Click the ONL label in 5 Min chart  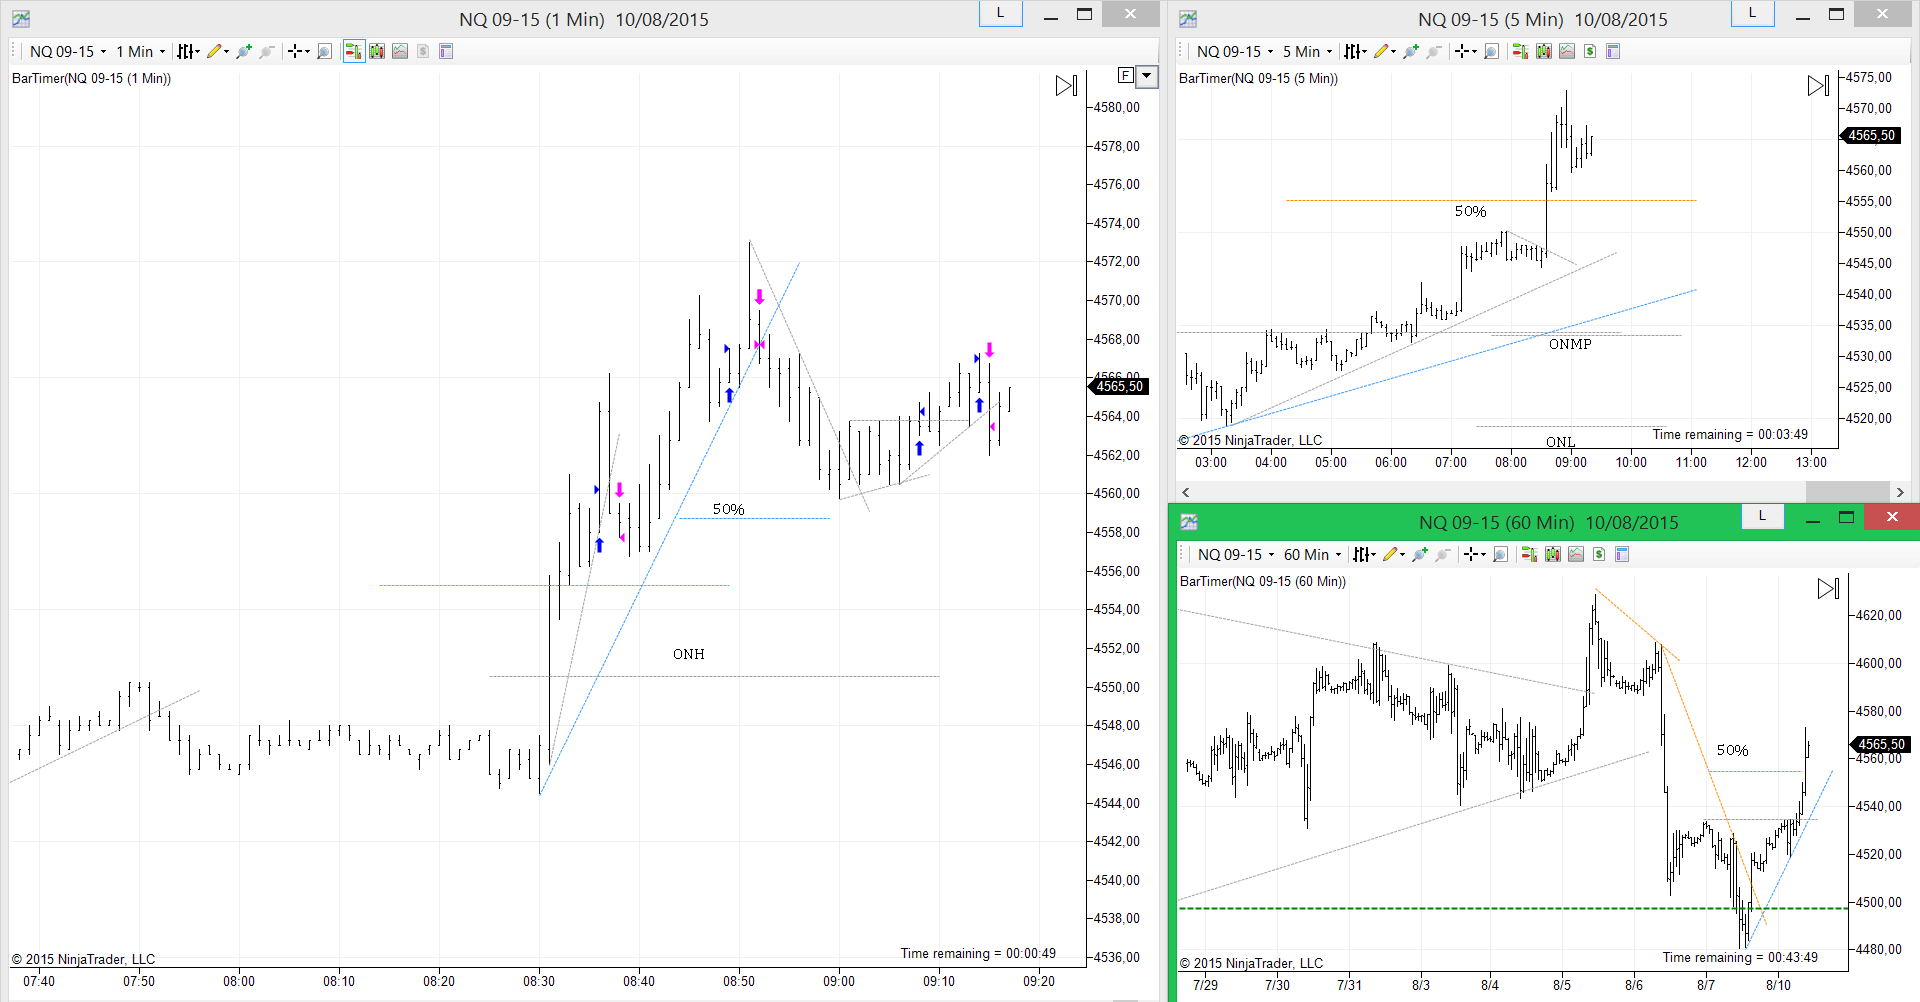click(1560, 442)
